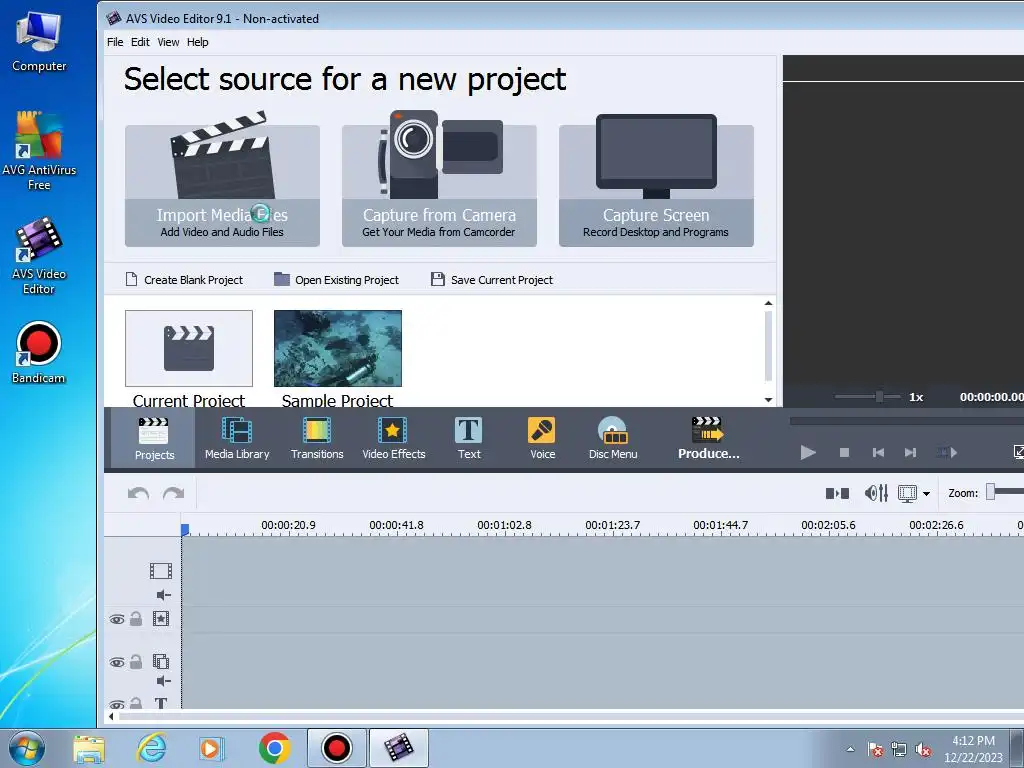Click the main video track icon
Image resolution: width=1024 pixels, height=768 pixels.
coord(161,571)
